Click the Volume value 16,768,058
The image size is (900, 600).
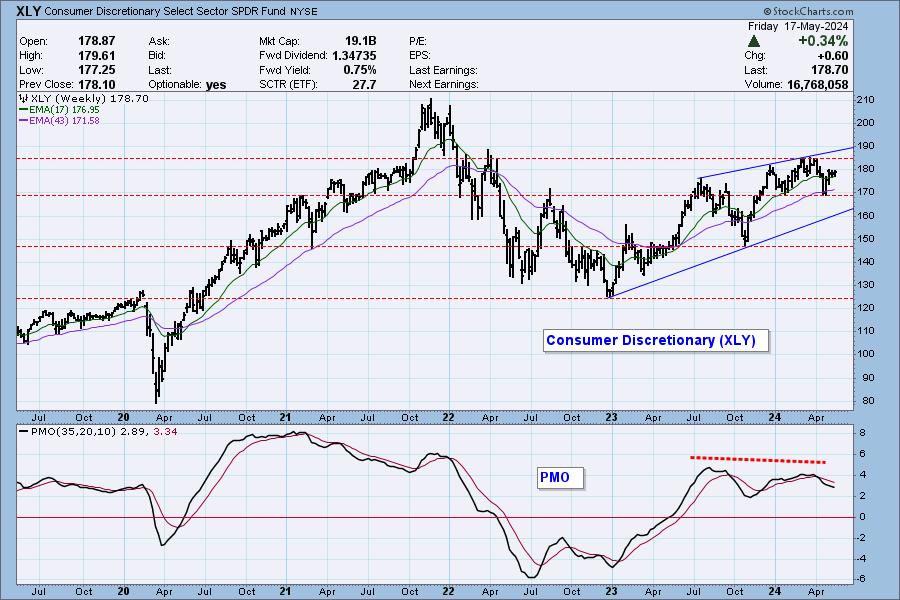817,84
